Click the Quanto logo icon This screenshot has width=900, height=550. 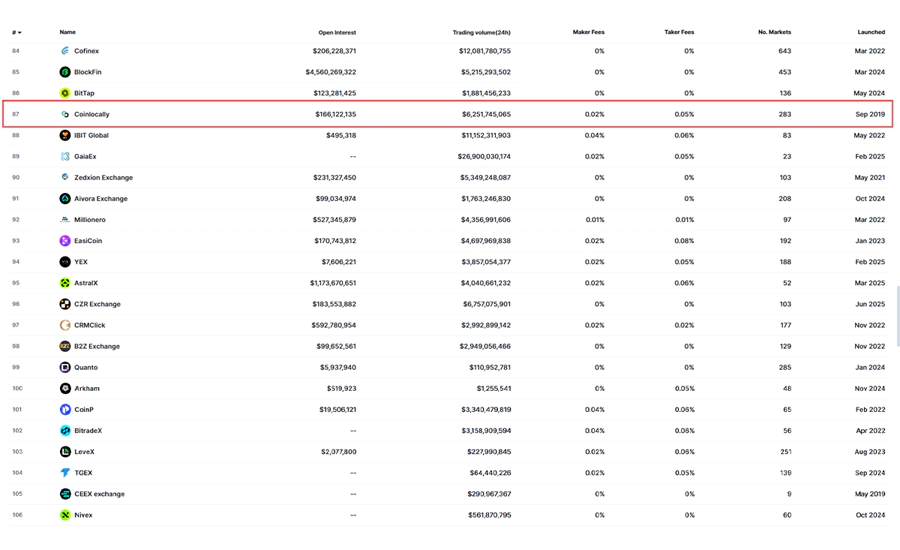tap(65, 367)
